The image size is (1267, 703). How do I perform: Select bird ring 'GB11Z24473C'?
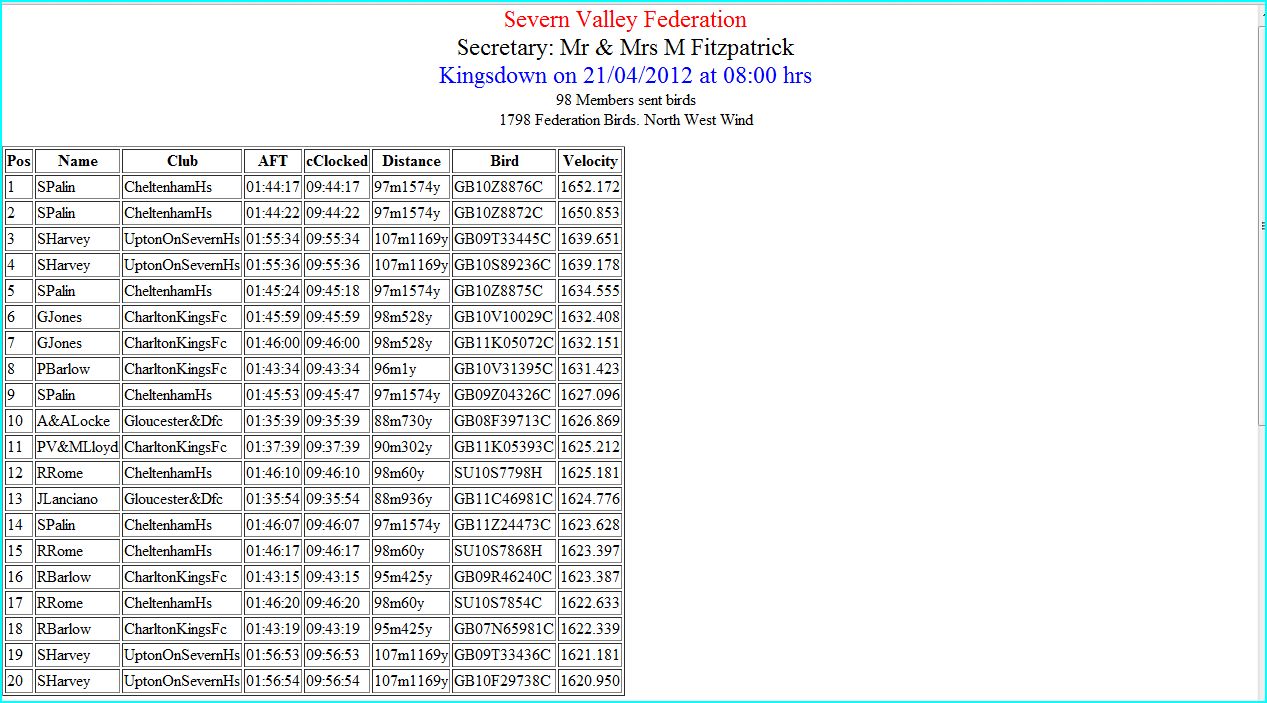[505, 525]
